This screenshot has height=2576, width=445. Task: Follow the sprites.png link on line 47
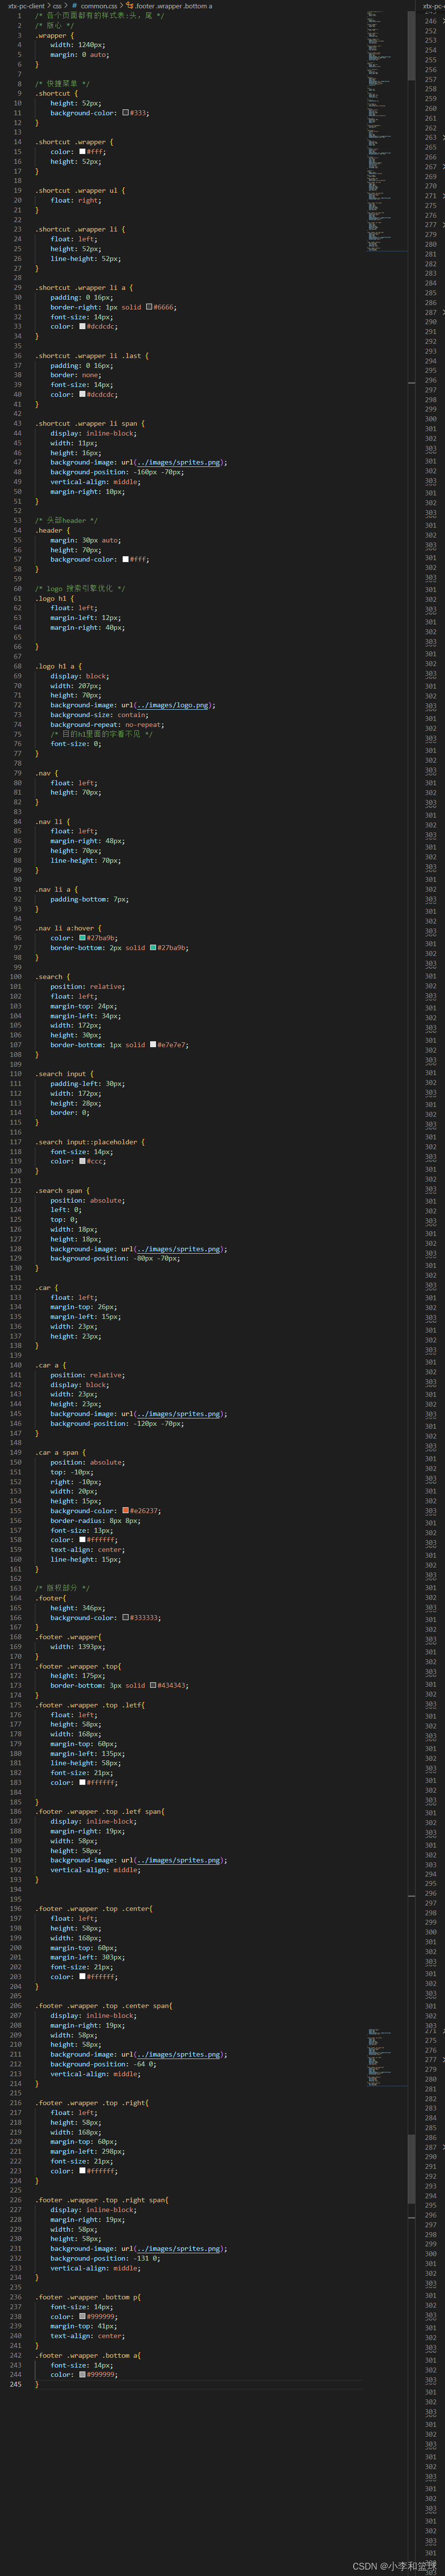[178, 462]
